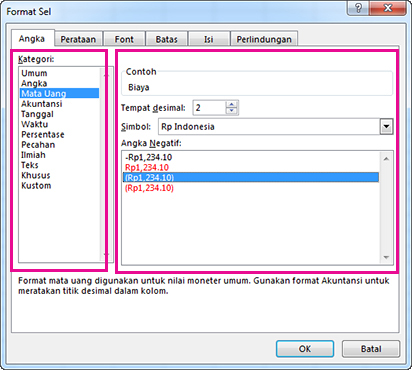The width and height of the screenshot is (412, 370).
Task: Select the Teks category
Action: (x=59, y=165)
